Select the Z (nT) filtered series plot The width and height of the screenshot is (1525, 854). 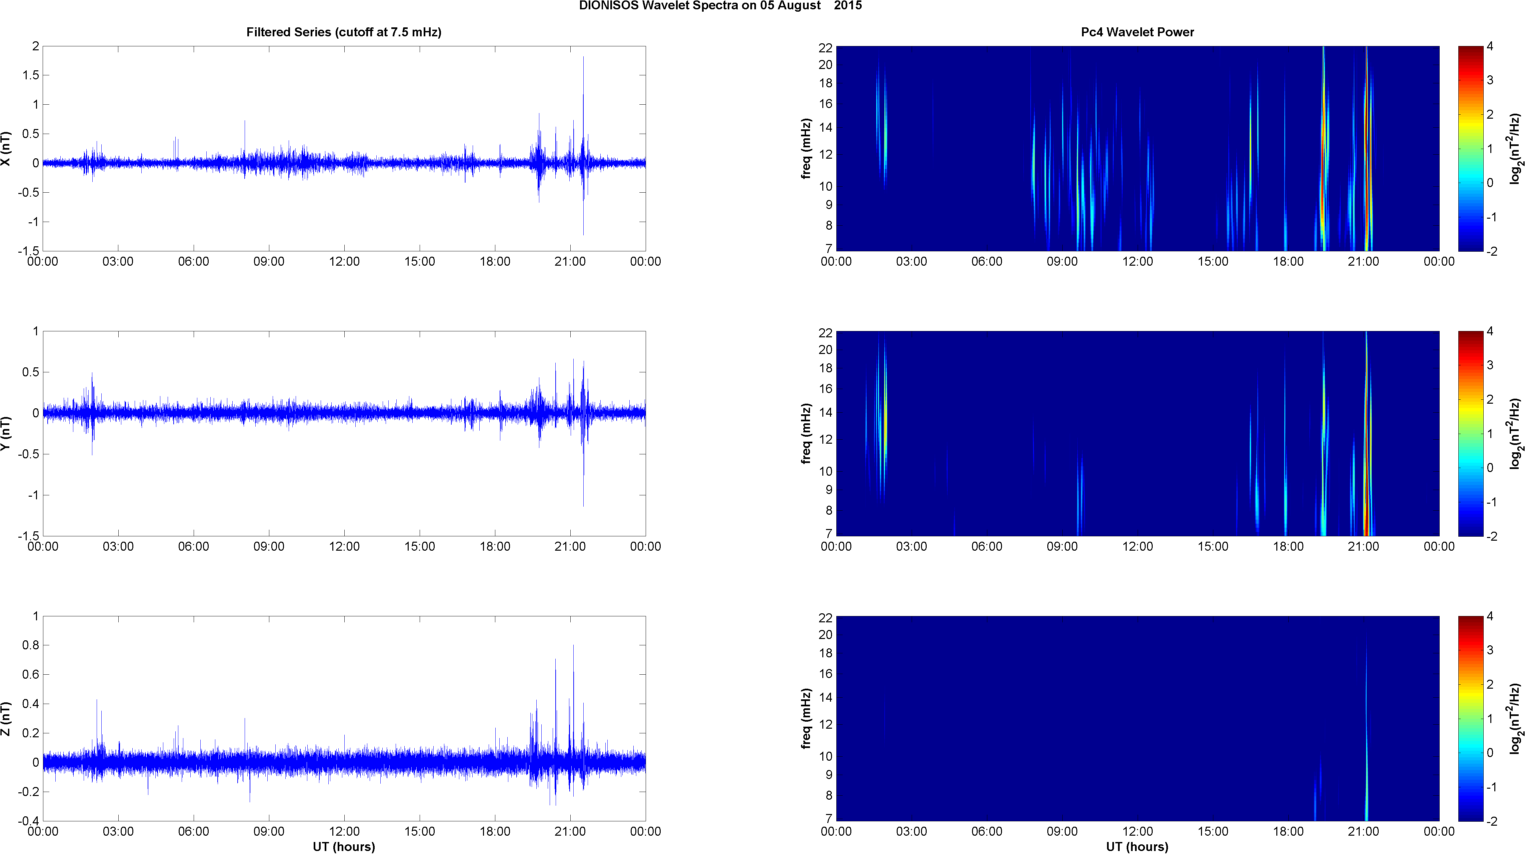coord(344,719)
